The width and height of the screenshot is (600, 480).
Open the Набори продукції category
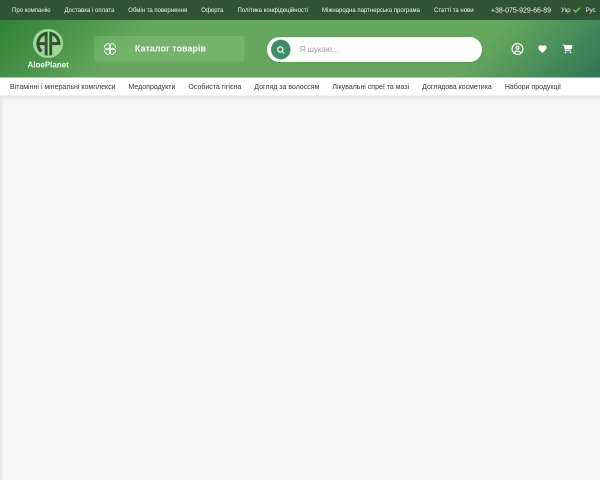coord(533,87)
